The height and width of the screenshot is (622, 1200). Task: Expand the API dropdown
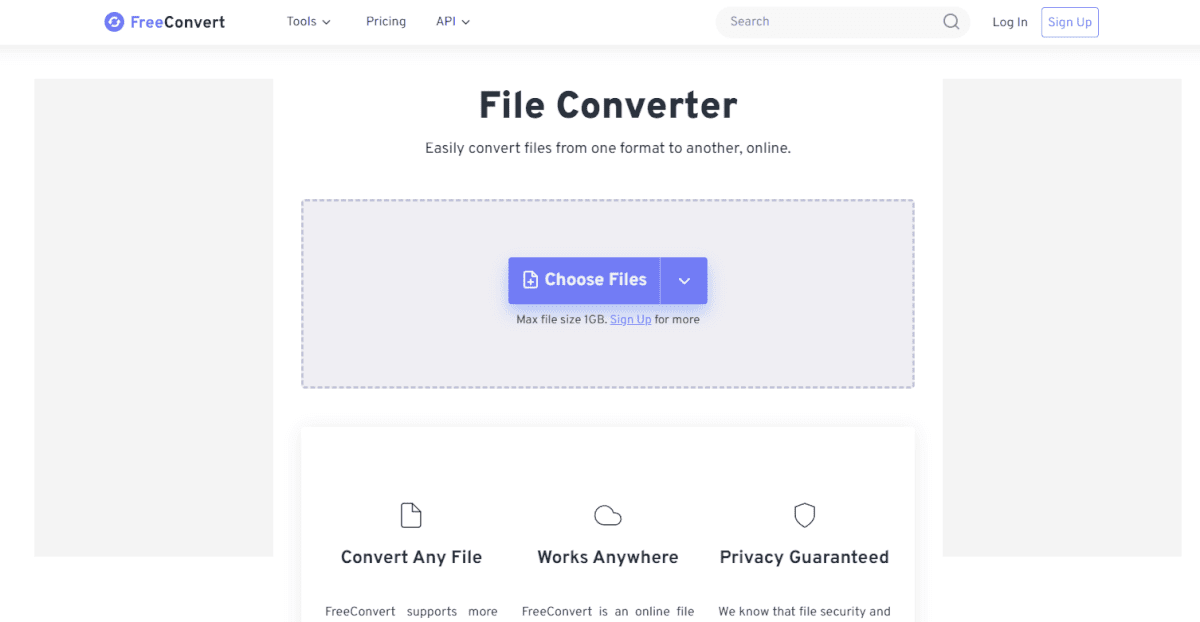click(465, 21)
